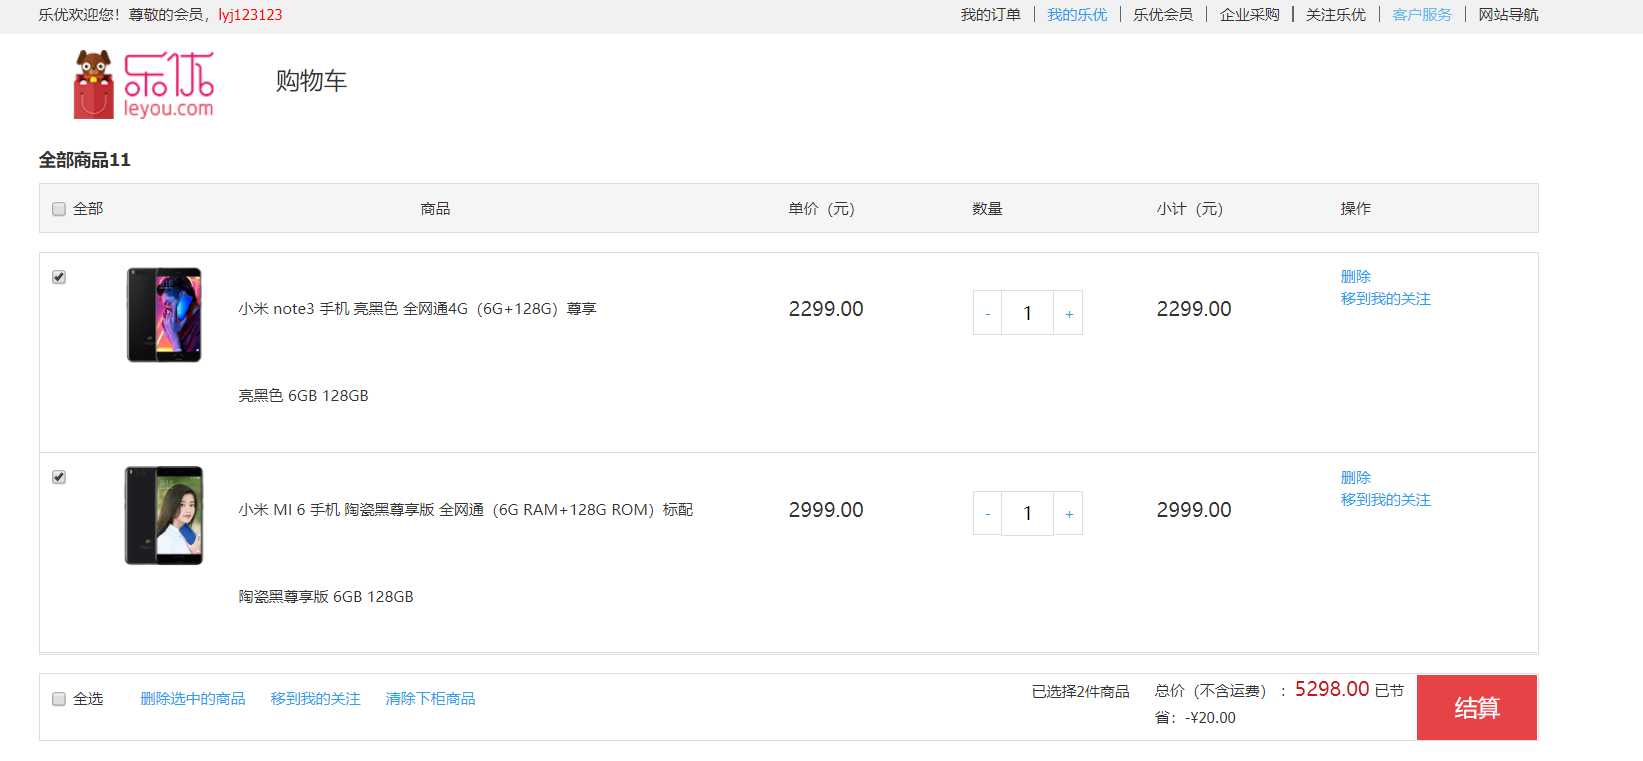Image resolution: width=1643 pixels, height=761 pixels.
Task: Delete the 小米 note3 item
Action: pos(1356,277)
